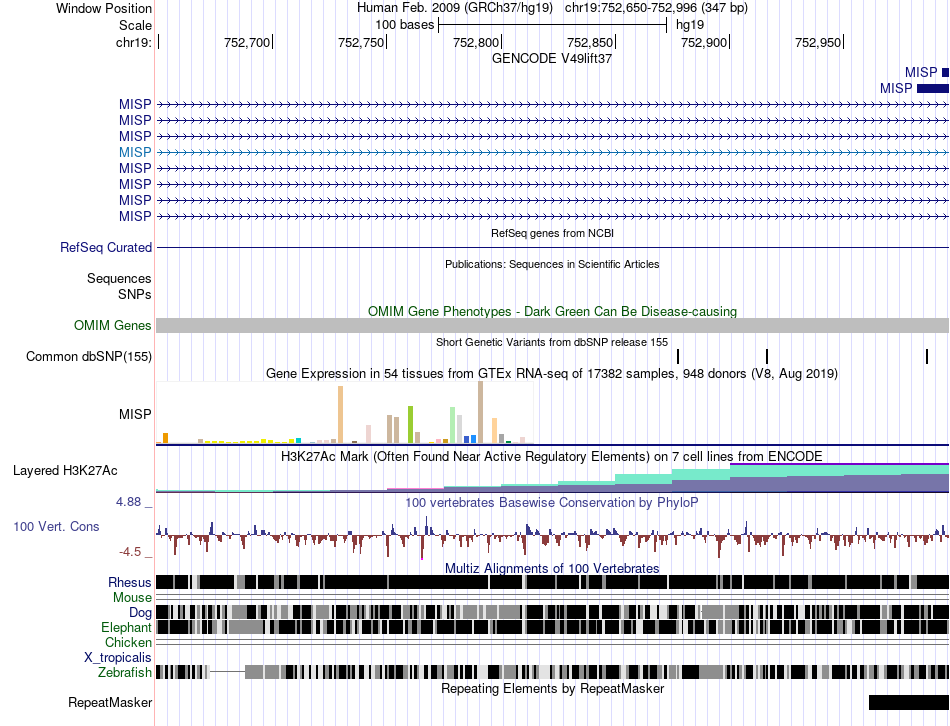
Task: Click the wide MISP exon block at right edge
Action: pos(933,88)
